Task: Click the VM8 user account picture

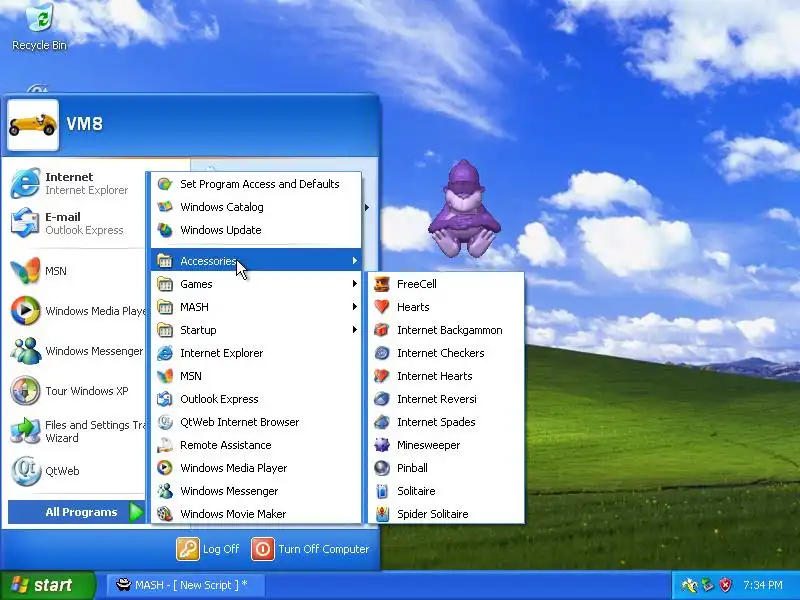Action: (33, 125)
